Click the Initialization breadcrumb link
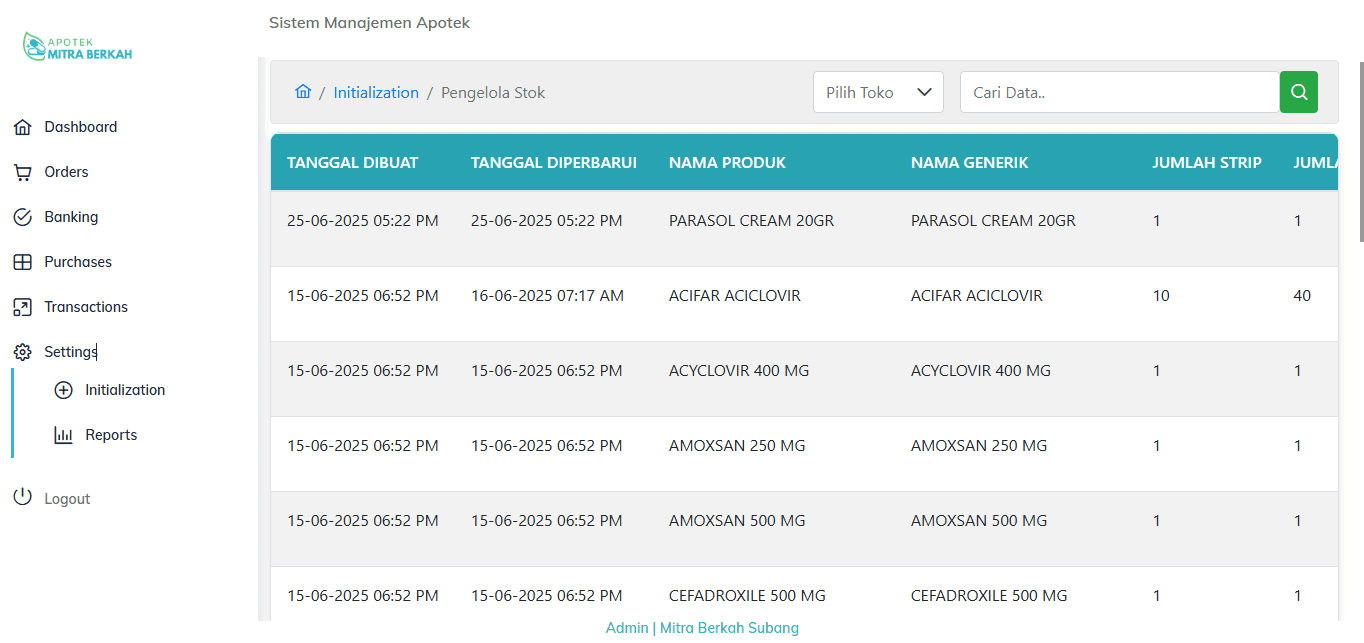Viewport: 1364px width, 643px height. click(376, 92)
